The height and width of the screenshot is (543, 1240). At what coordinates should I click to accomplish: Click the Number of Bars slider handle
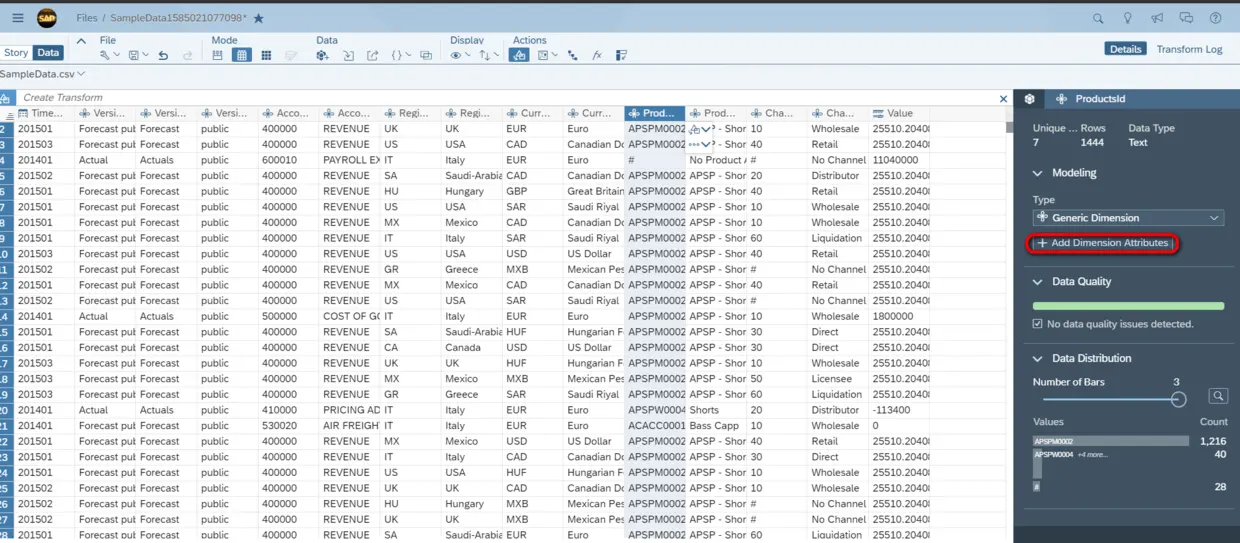pyautogui.click(x=1178, y=399)
